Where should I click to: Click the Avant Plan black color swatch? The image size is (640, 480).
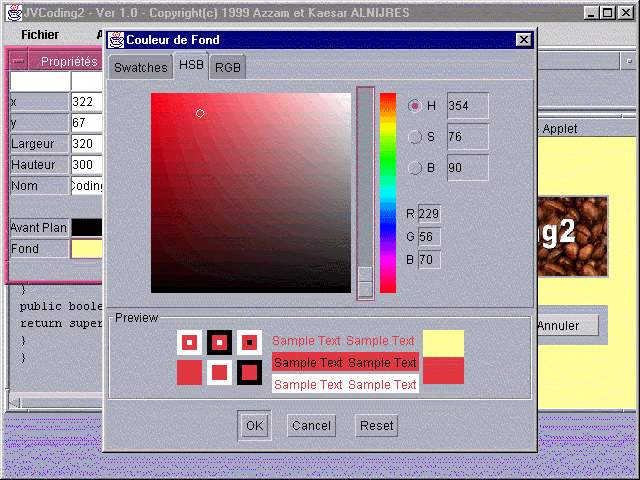pyautogui.click(x=87, y=227)
